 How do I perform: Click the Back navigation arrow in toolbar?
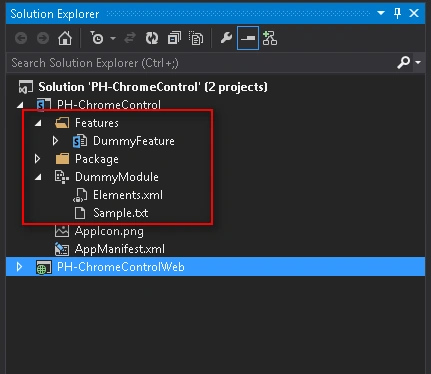click(x=21, y=38)
